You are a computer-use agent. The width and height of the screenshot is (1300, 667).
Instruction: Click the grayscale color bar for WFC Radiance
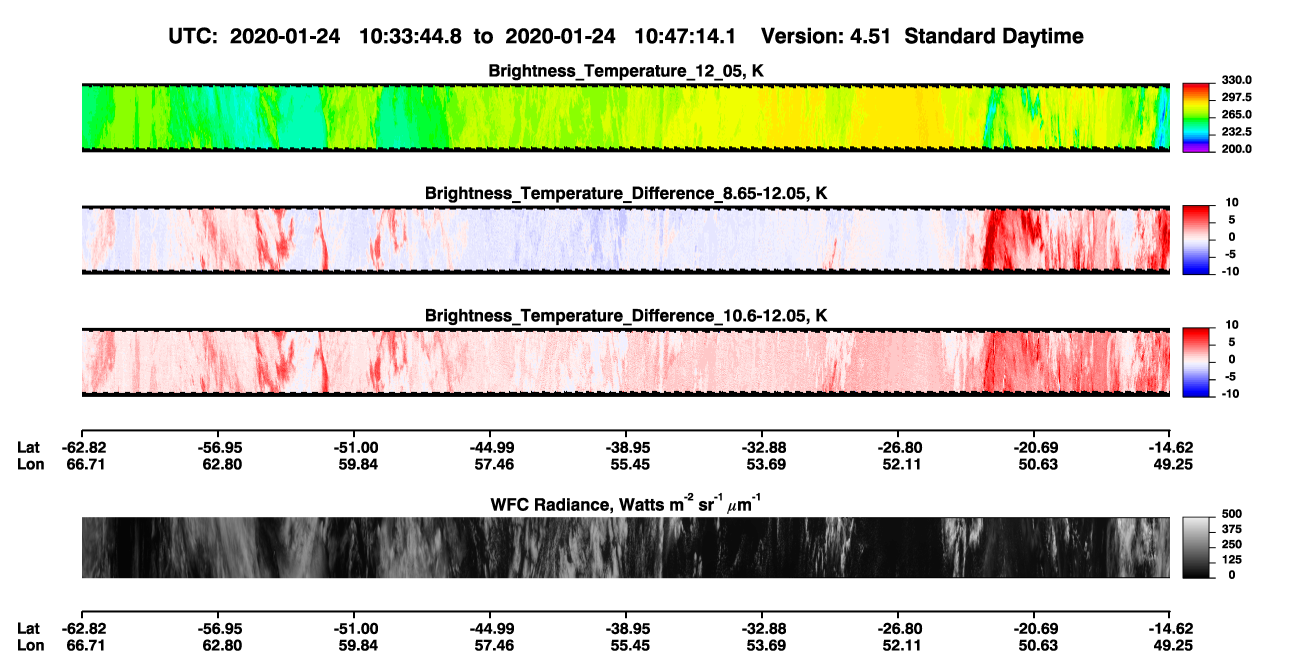point(1197,548)
